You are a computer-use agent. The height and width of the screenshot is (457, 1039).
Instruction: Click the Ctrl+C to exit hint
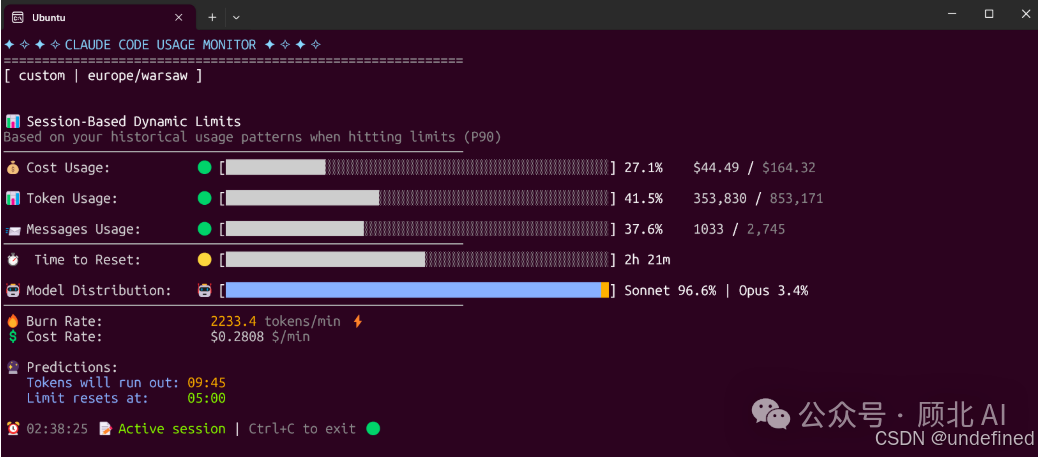302,429
